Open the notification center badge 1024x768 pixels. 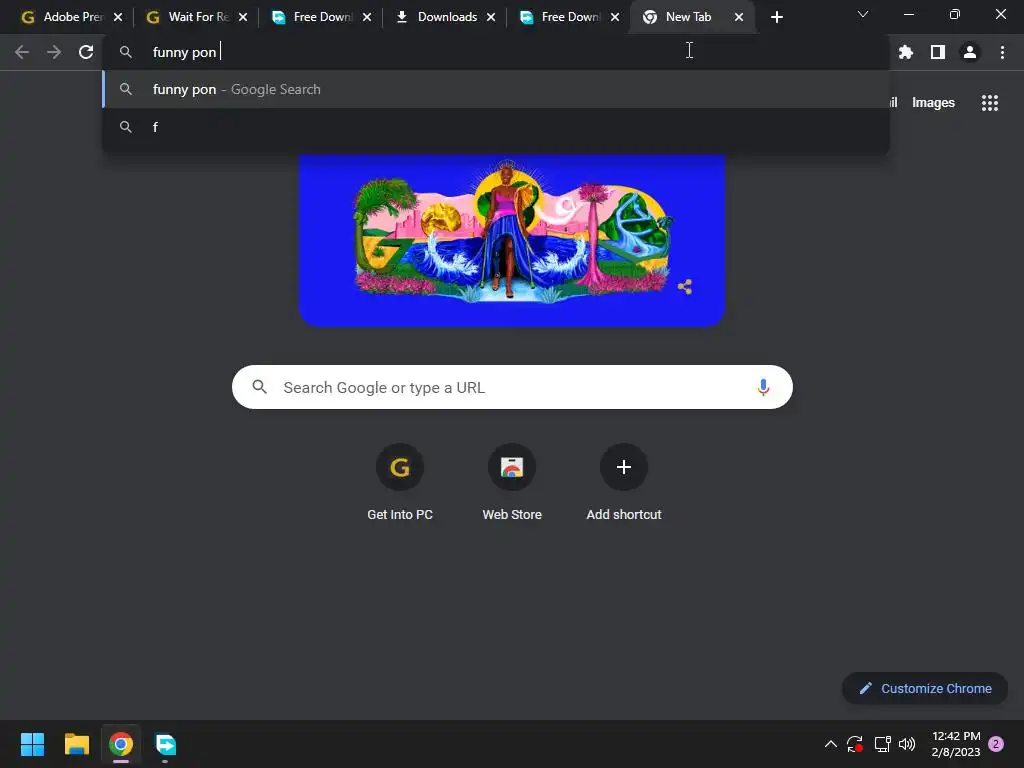[x=996, y=744]
